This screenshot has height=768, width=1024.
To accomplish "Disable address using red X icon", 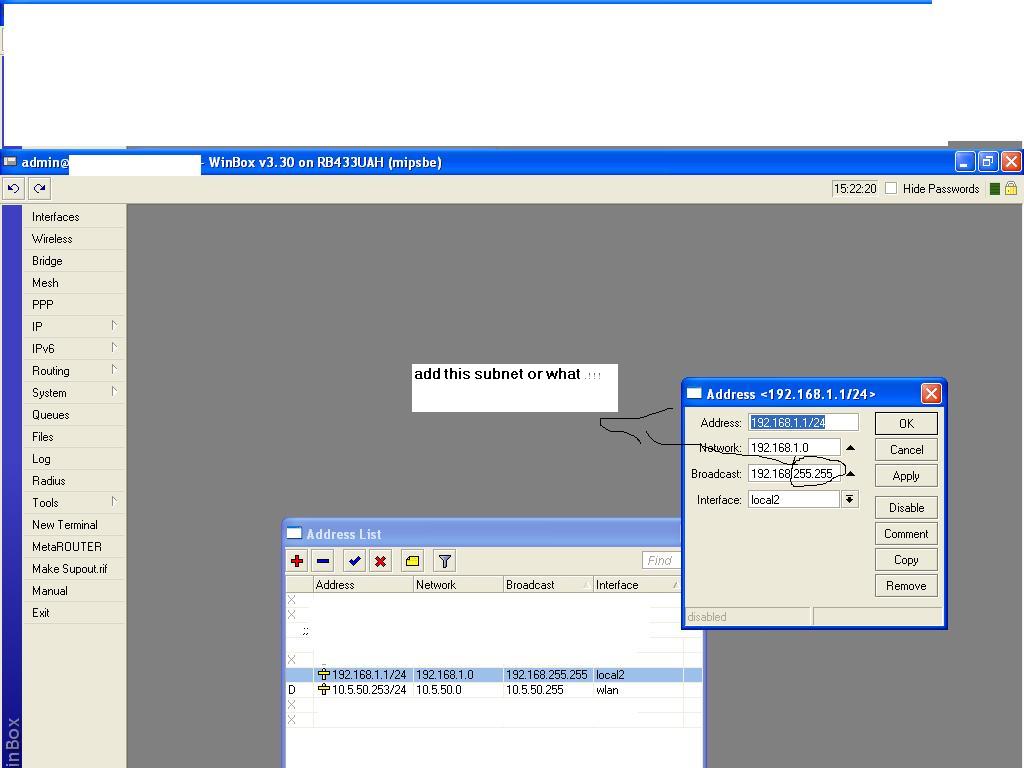I will pos(381,561).
